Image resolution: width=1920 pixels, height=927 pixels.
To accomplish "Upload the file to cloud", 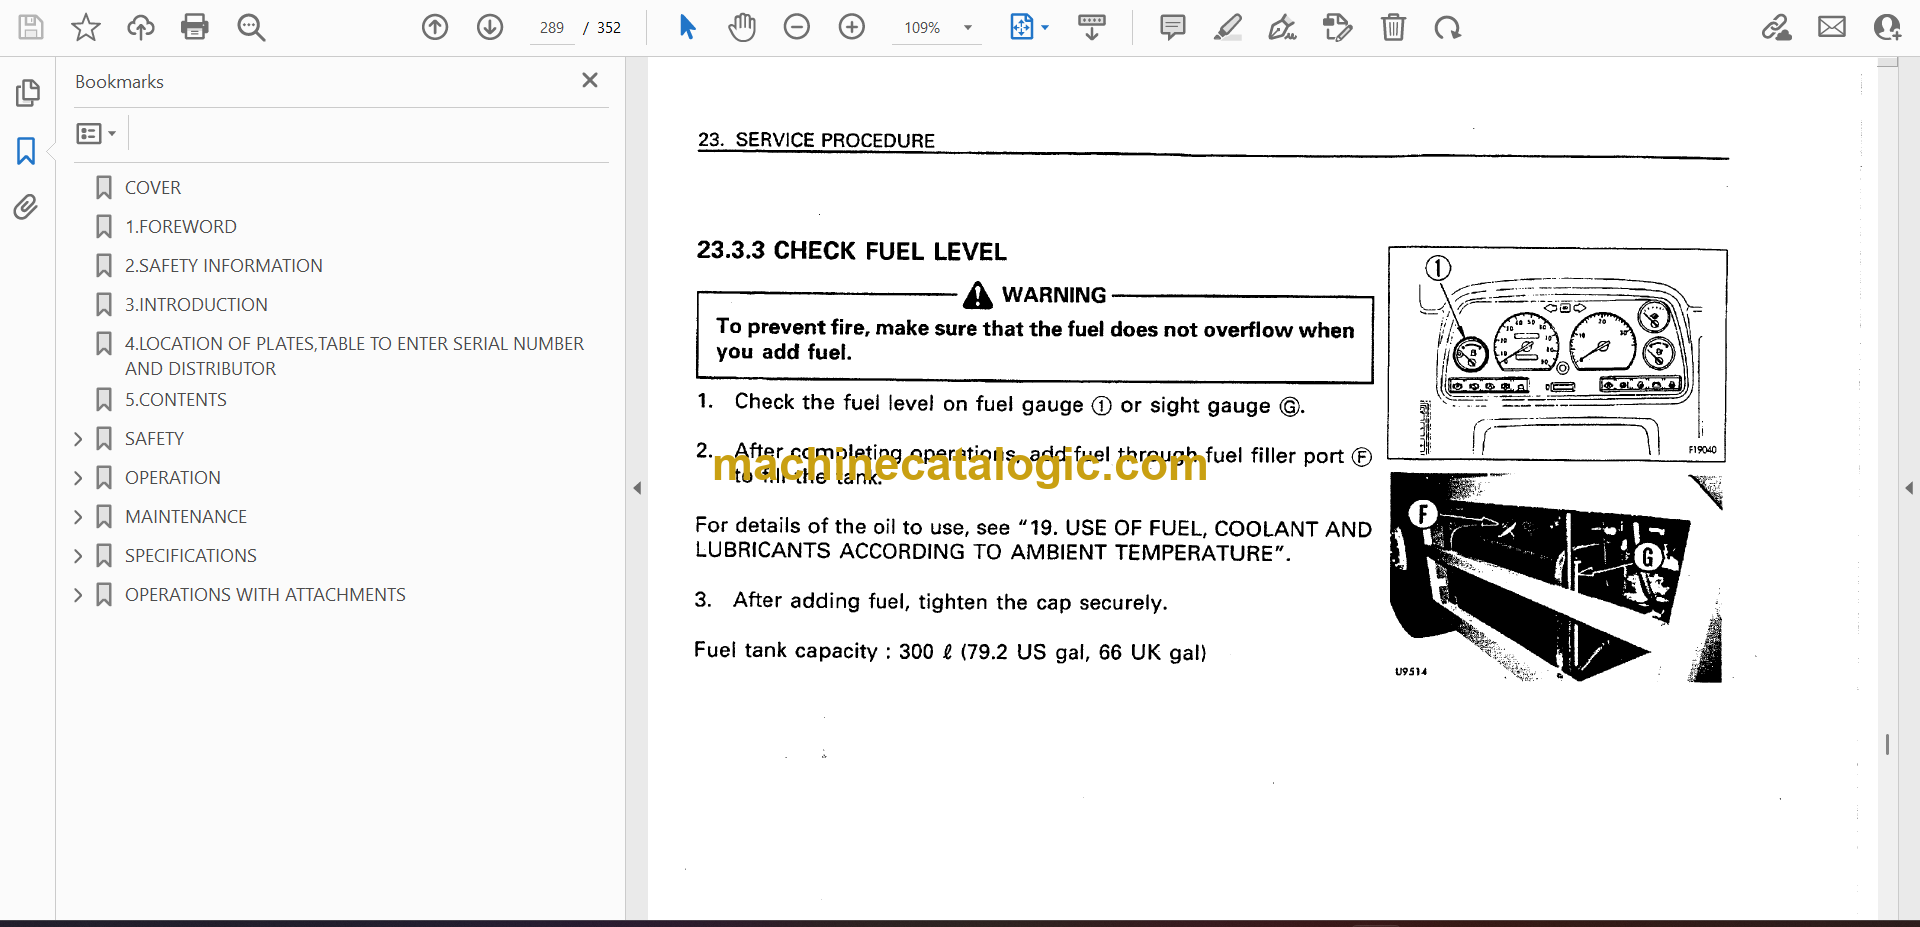I will (x=141, y=27).
